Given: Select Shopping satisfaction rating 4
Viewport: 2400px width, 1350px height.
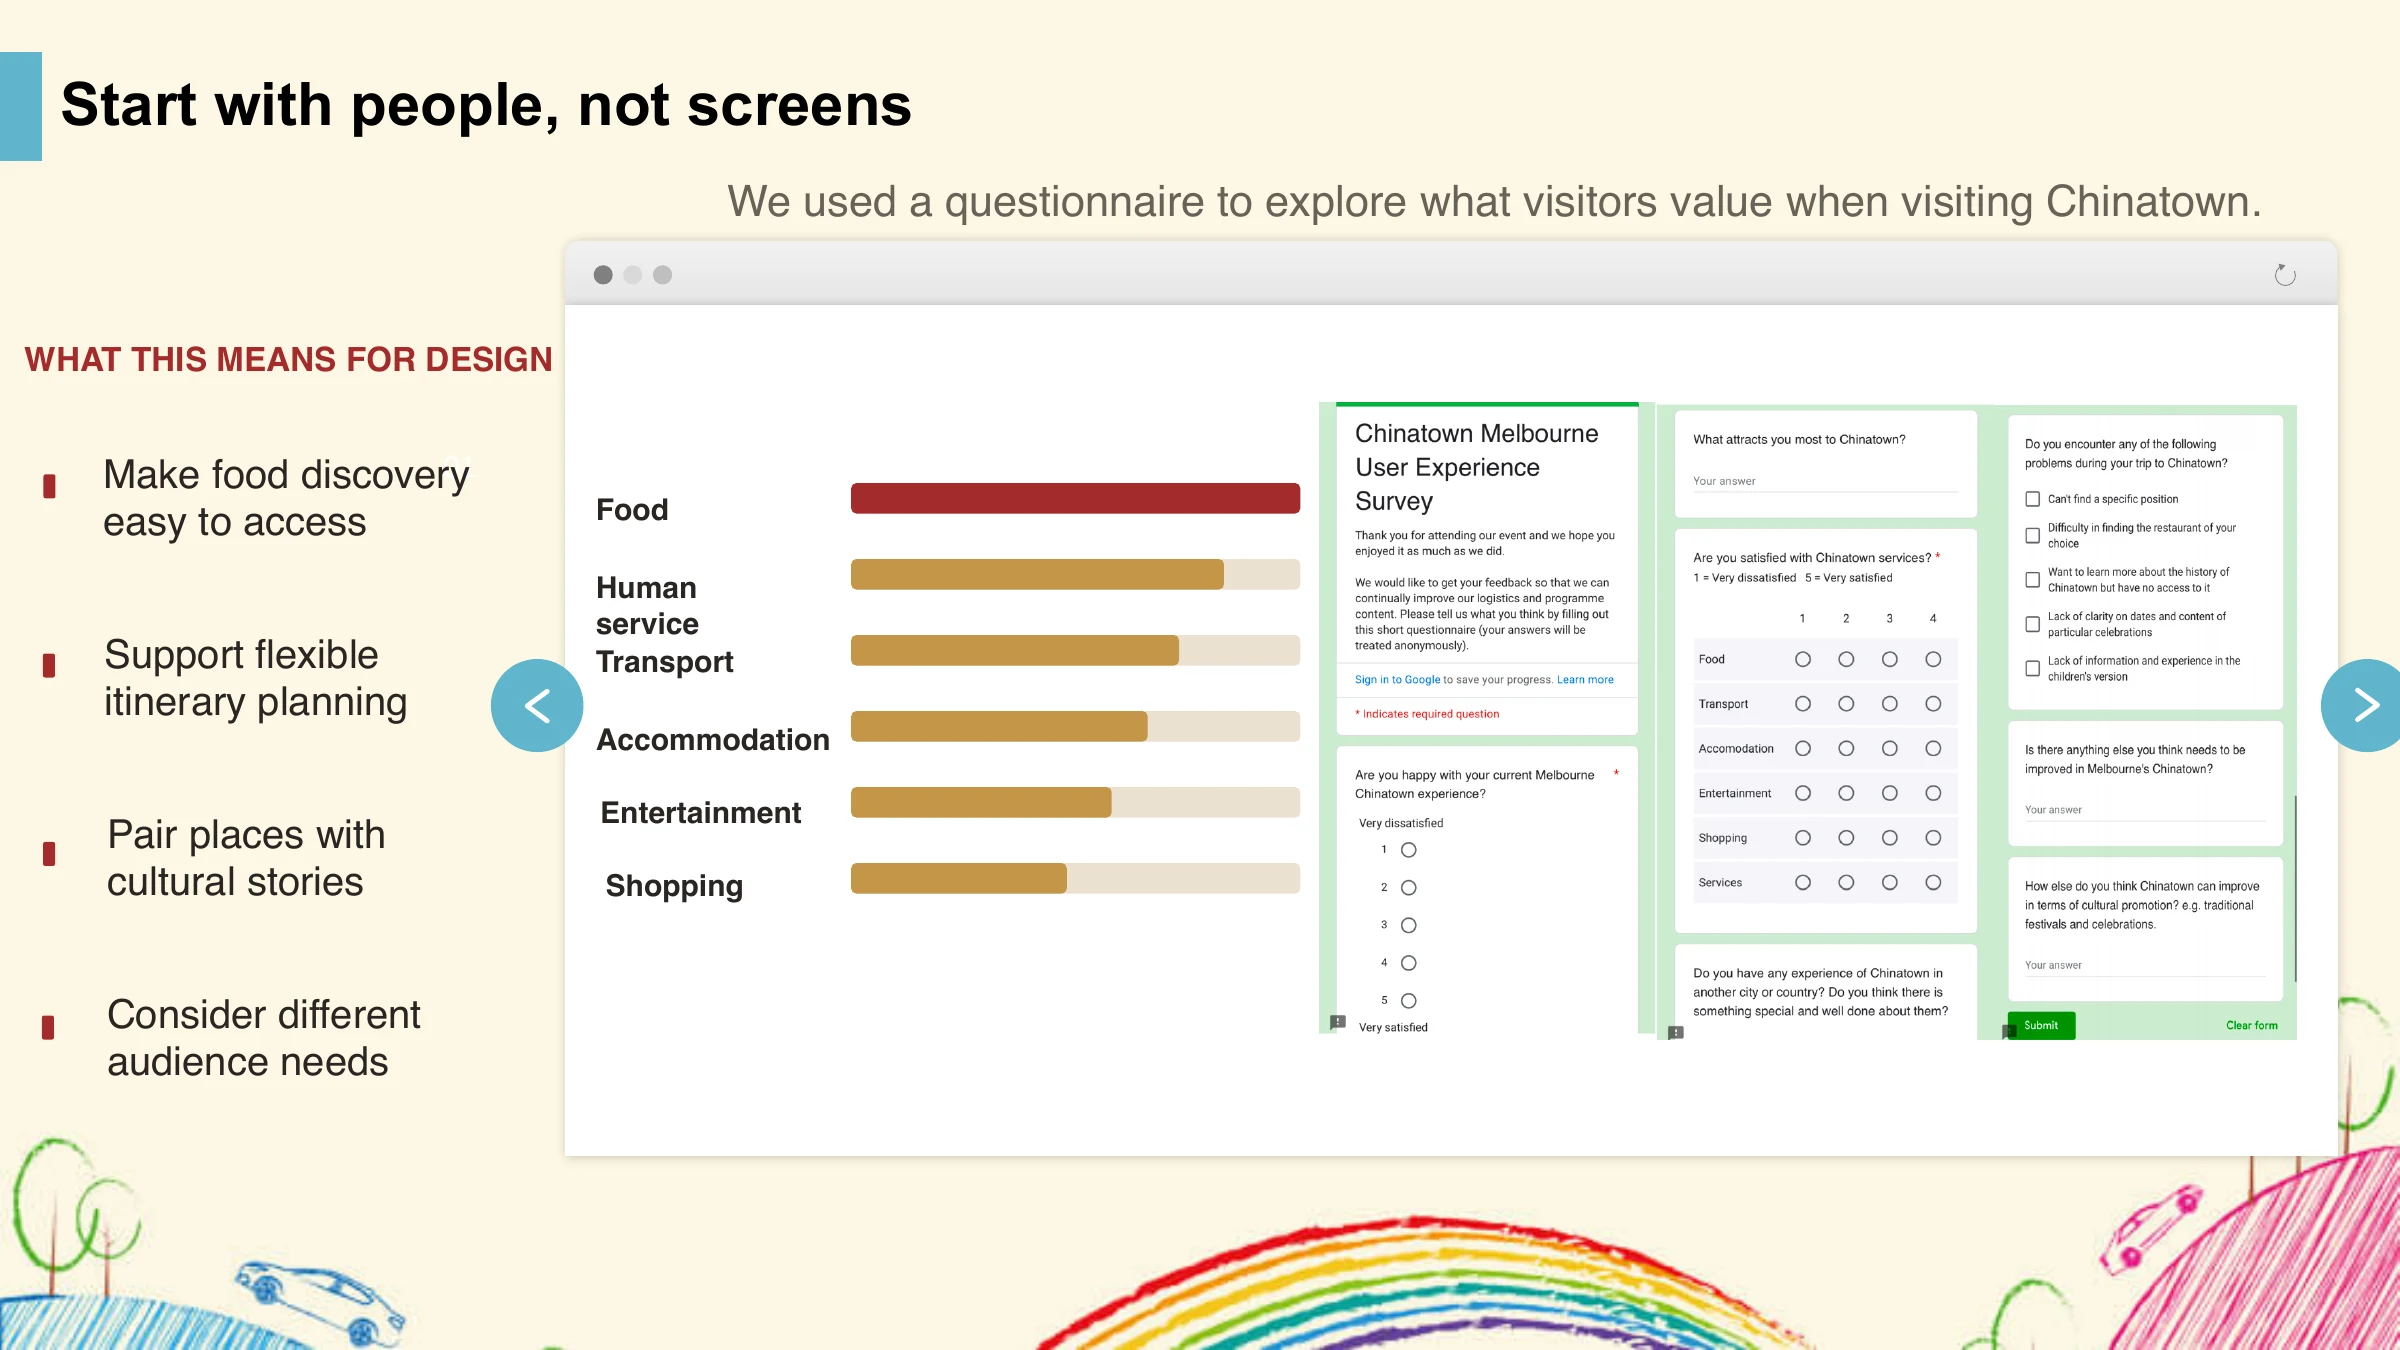Looking at the screenshot, I should click(1933, 838).
